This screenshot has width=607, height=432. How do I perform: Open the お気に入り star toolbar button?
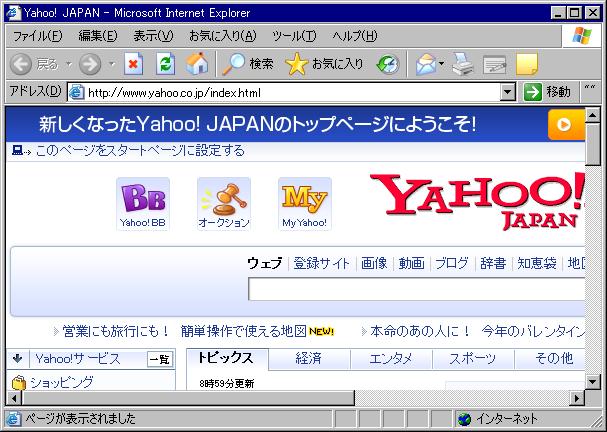324,64
